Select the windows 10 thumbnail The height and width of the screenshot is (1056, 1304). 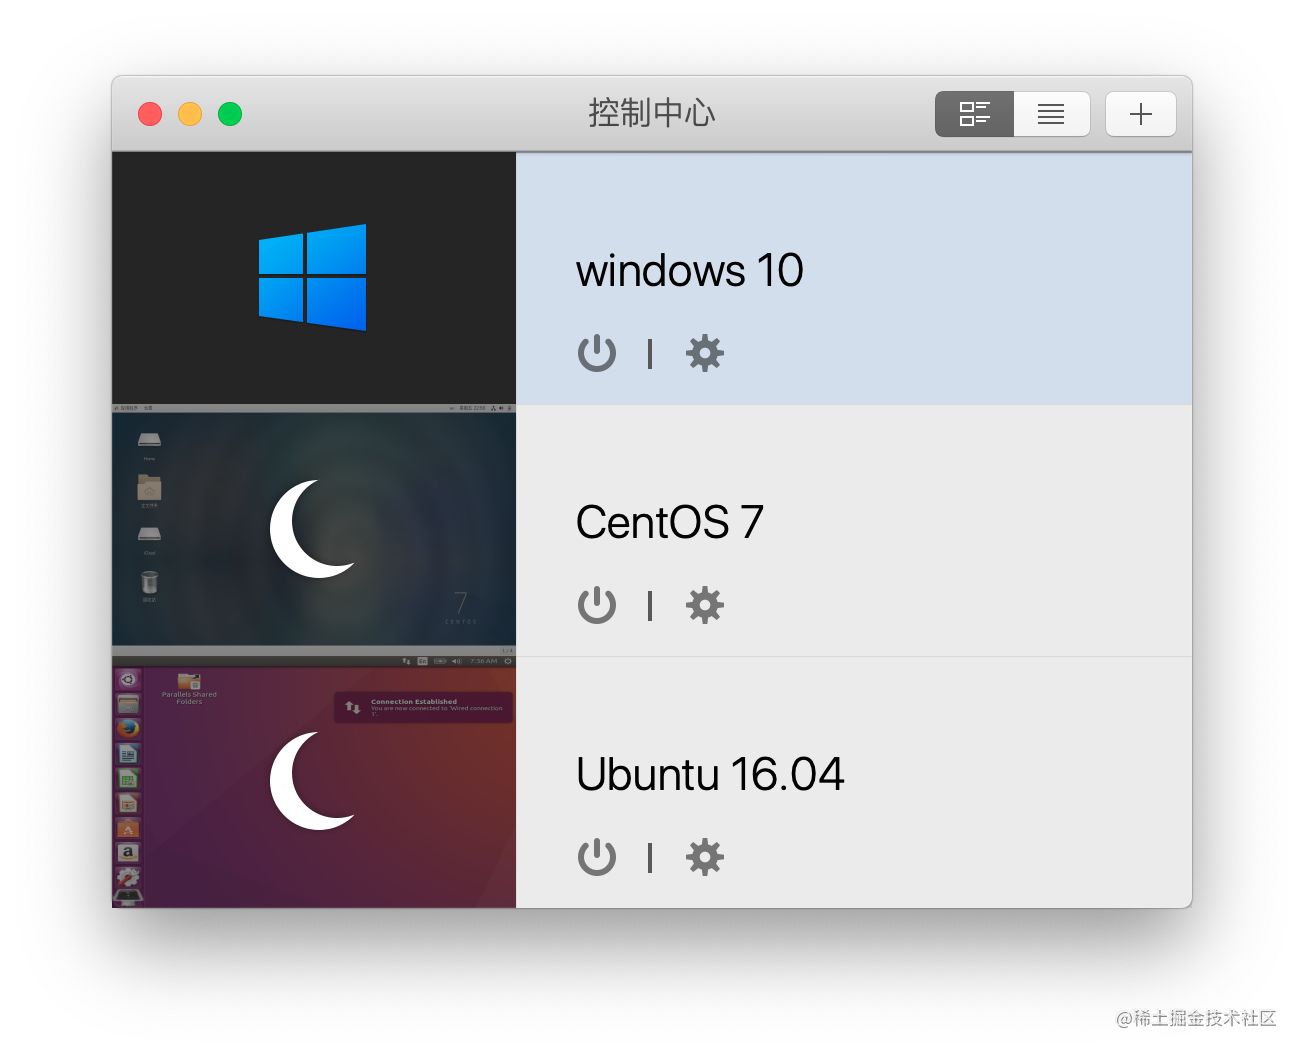coord(314,278)
